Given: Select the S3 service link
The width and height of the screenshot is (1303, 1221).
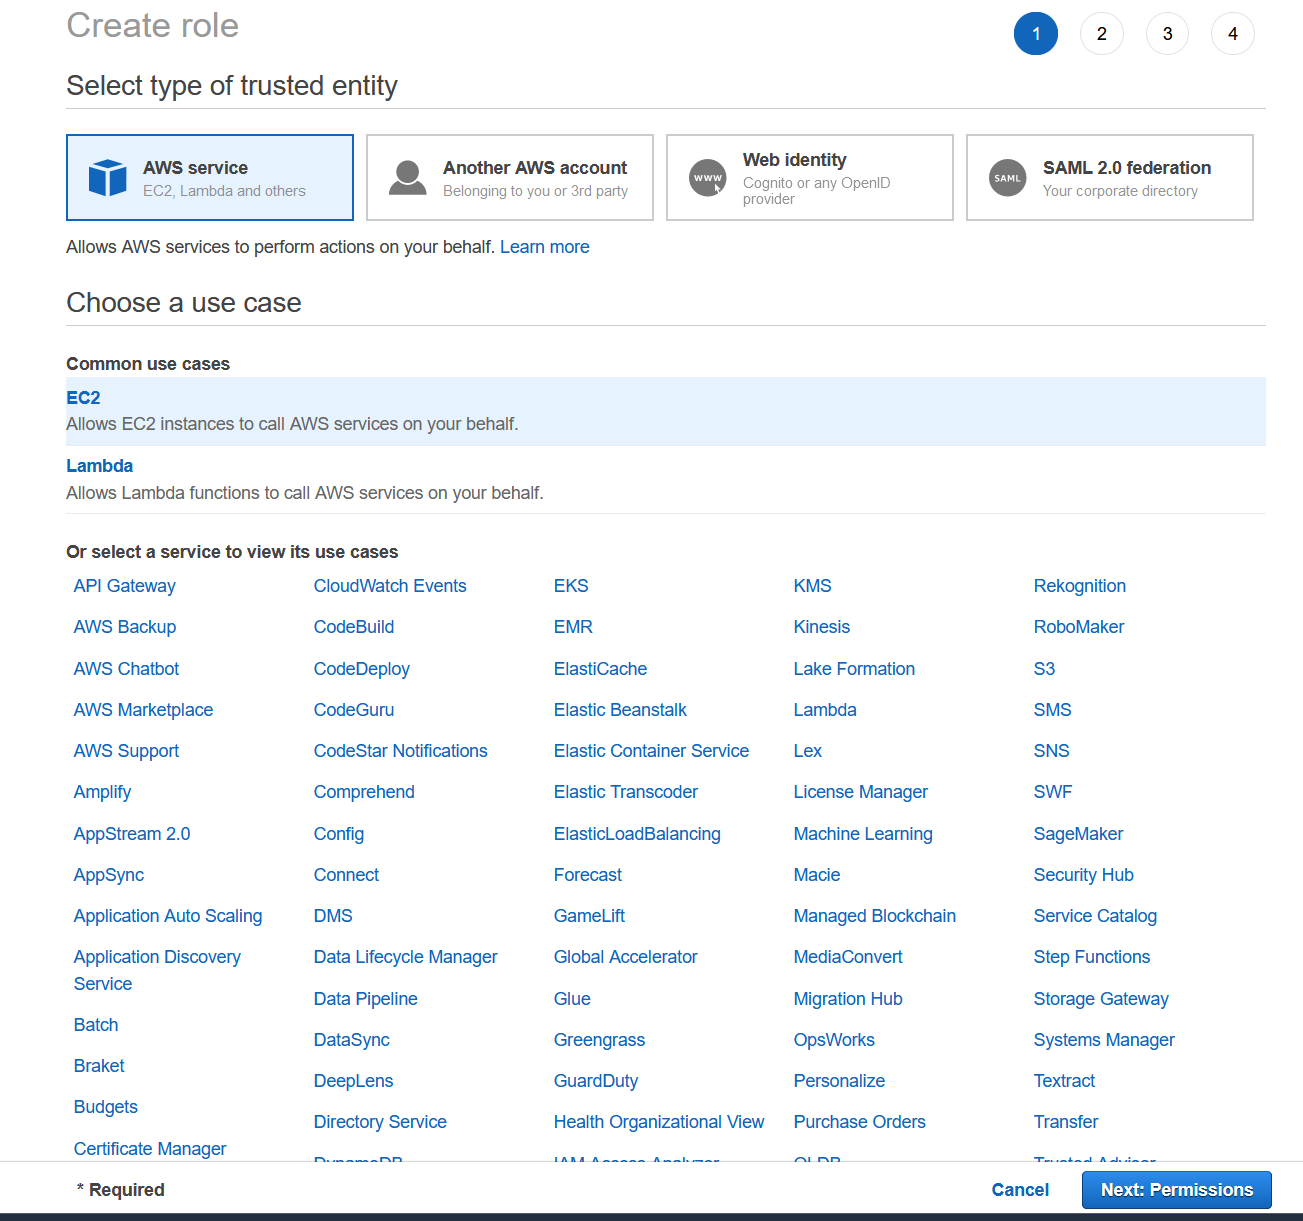Looking at the screenshot, I should 1045,669.
